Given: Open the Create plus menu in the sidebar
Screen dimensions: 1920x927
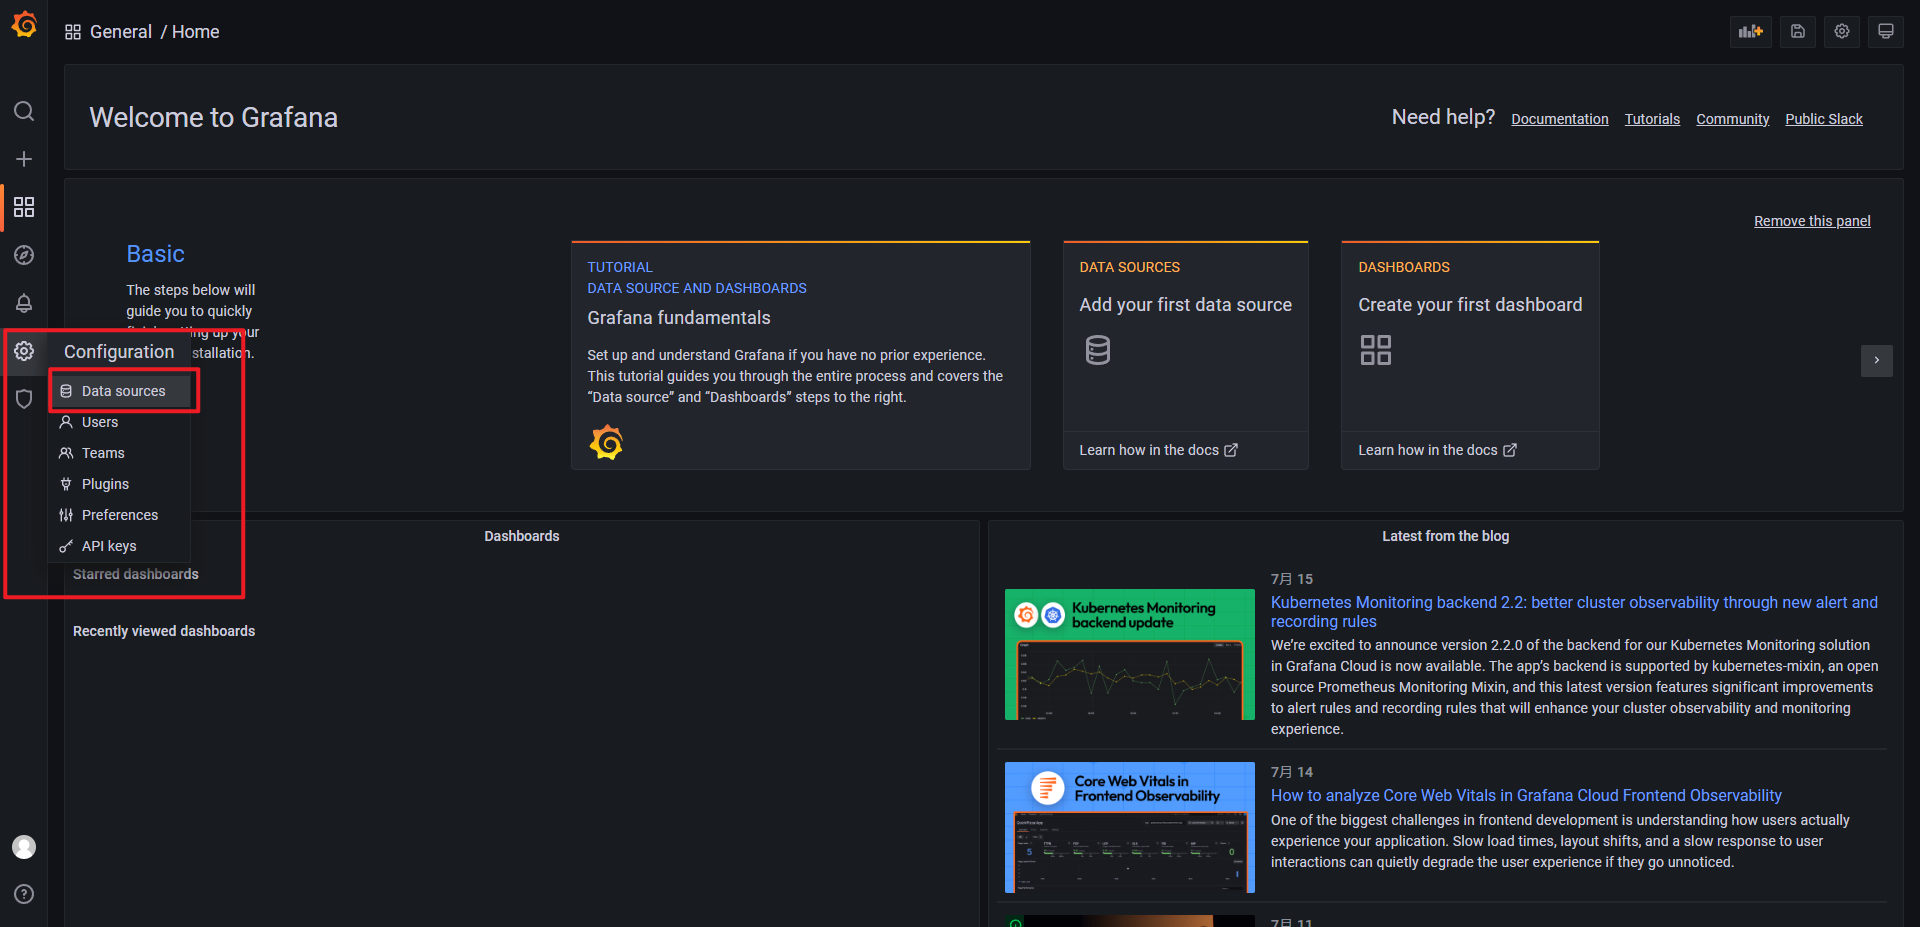Looking at the screenshot, I should point(24,159).
